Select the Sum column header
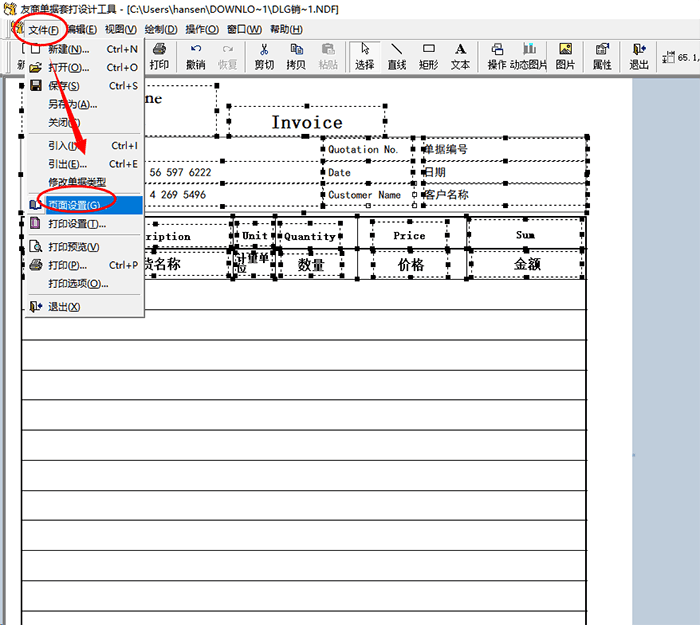700x625 pixels. 525,235
